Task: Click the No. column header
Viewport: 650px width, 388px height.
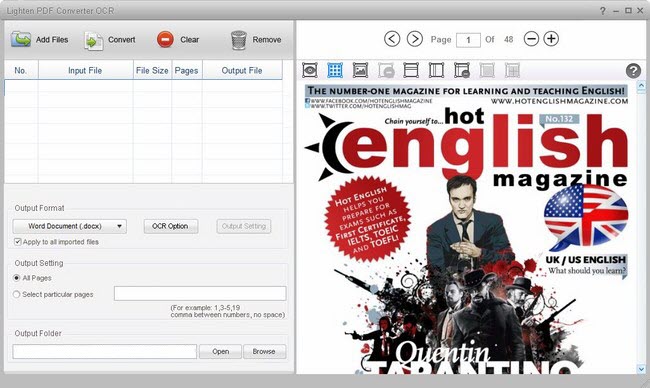Action: (21, 70)
